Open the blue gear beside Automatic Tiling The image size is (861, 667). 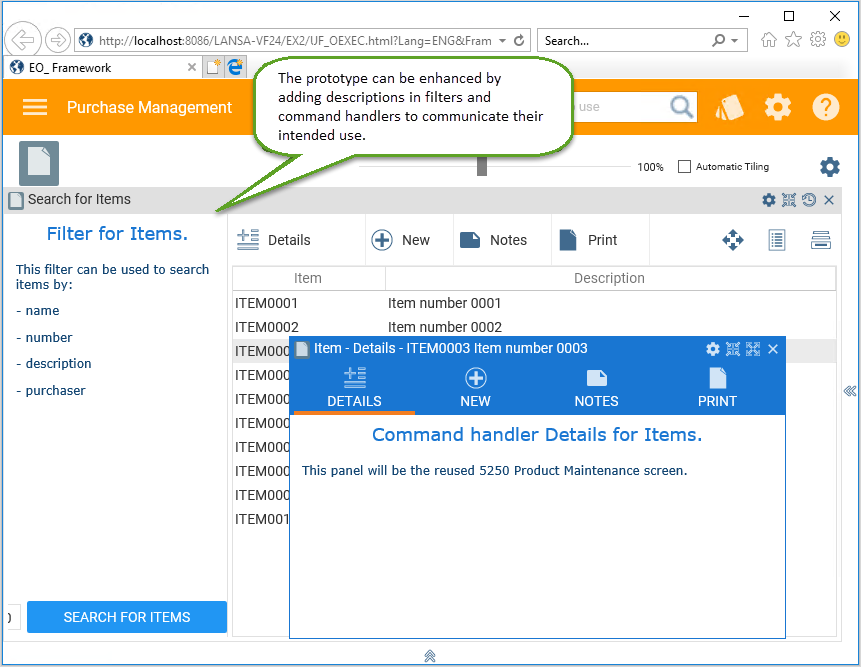[830, 166]
